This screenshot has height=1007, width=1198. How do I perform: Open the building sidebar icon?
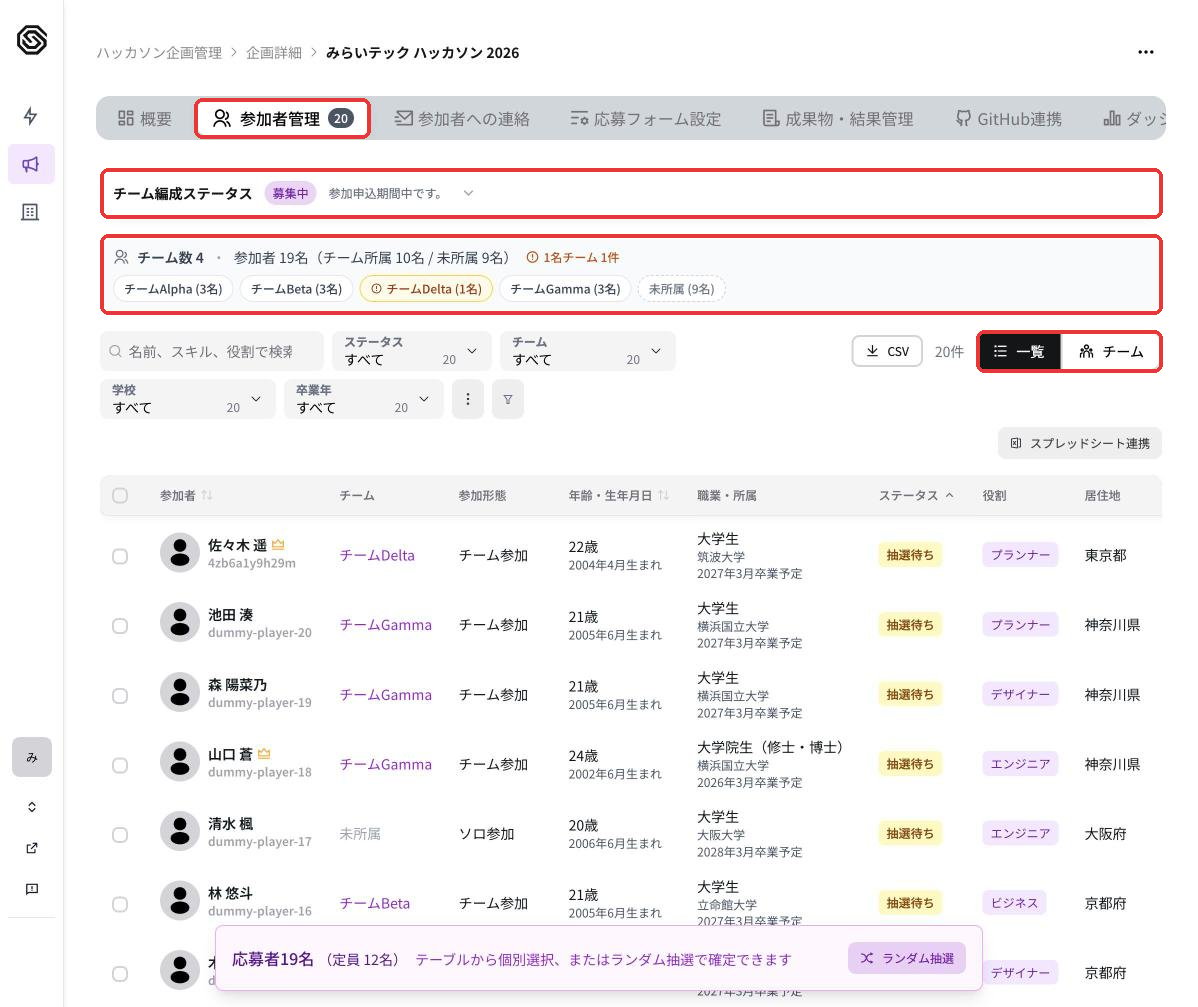pos(31,212)
